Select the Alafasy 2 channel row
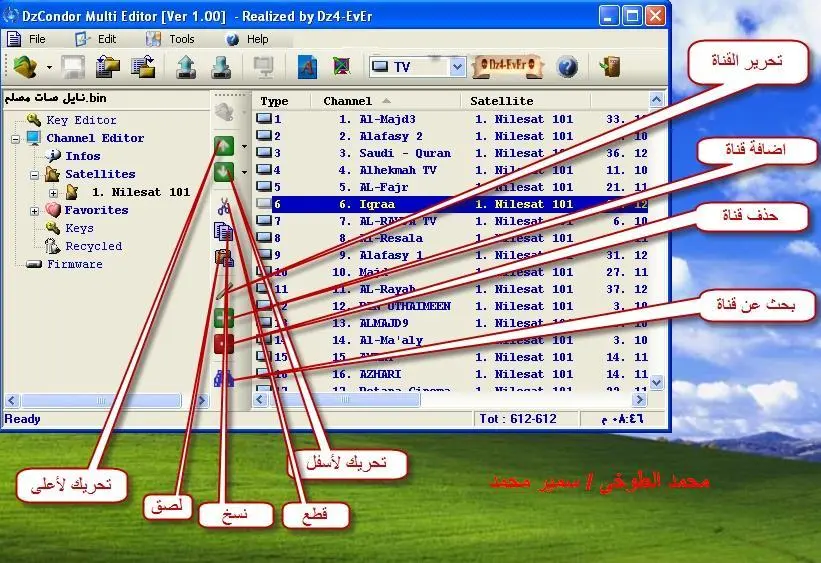Viewport: 821px width, 563px height. coord(451,136)
